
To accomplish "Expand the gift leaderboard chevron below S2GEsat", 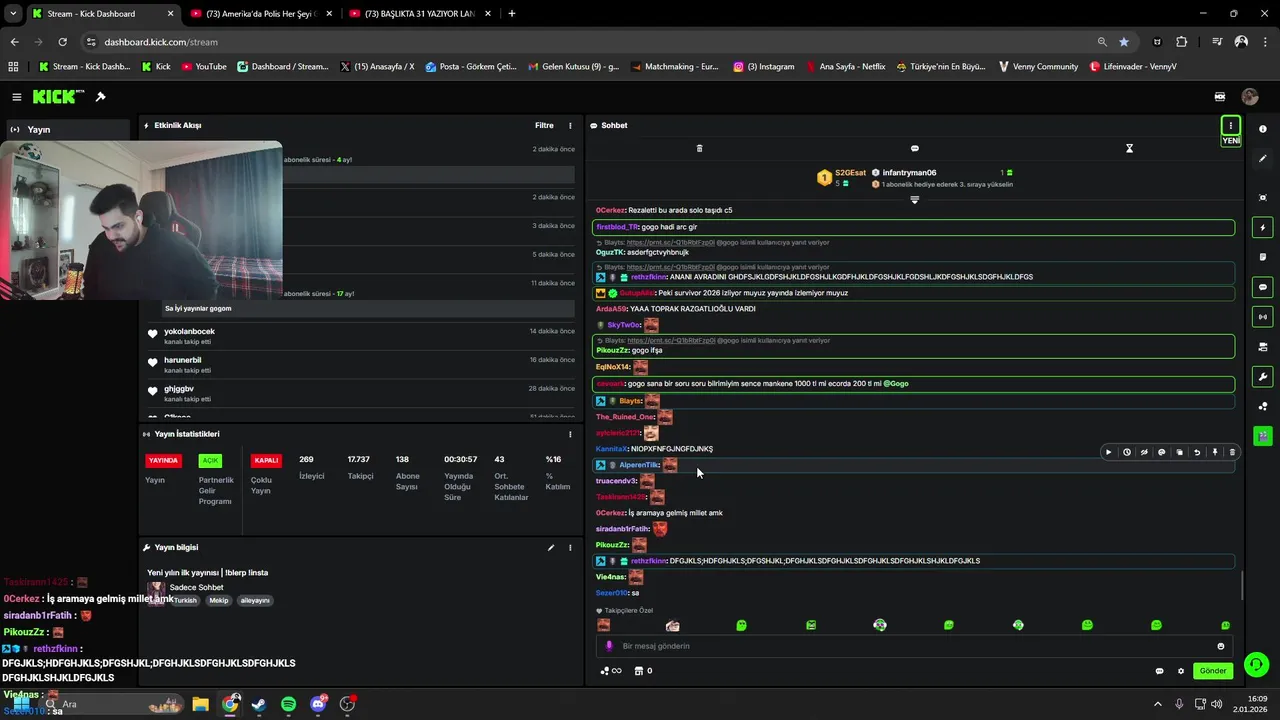I will click(914, 200).
